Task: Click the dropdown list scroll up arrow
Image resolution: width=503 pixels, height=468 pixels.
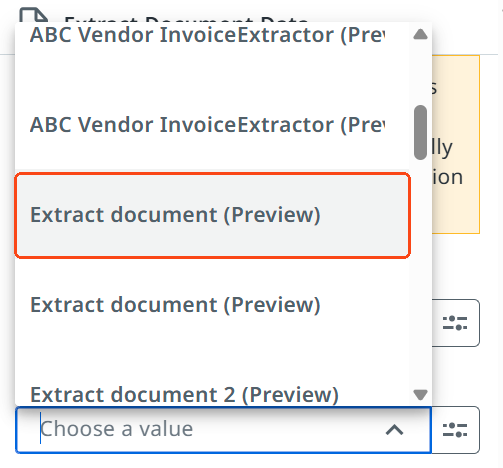Action: (420, 34)
